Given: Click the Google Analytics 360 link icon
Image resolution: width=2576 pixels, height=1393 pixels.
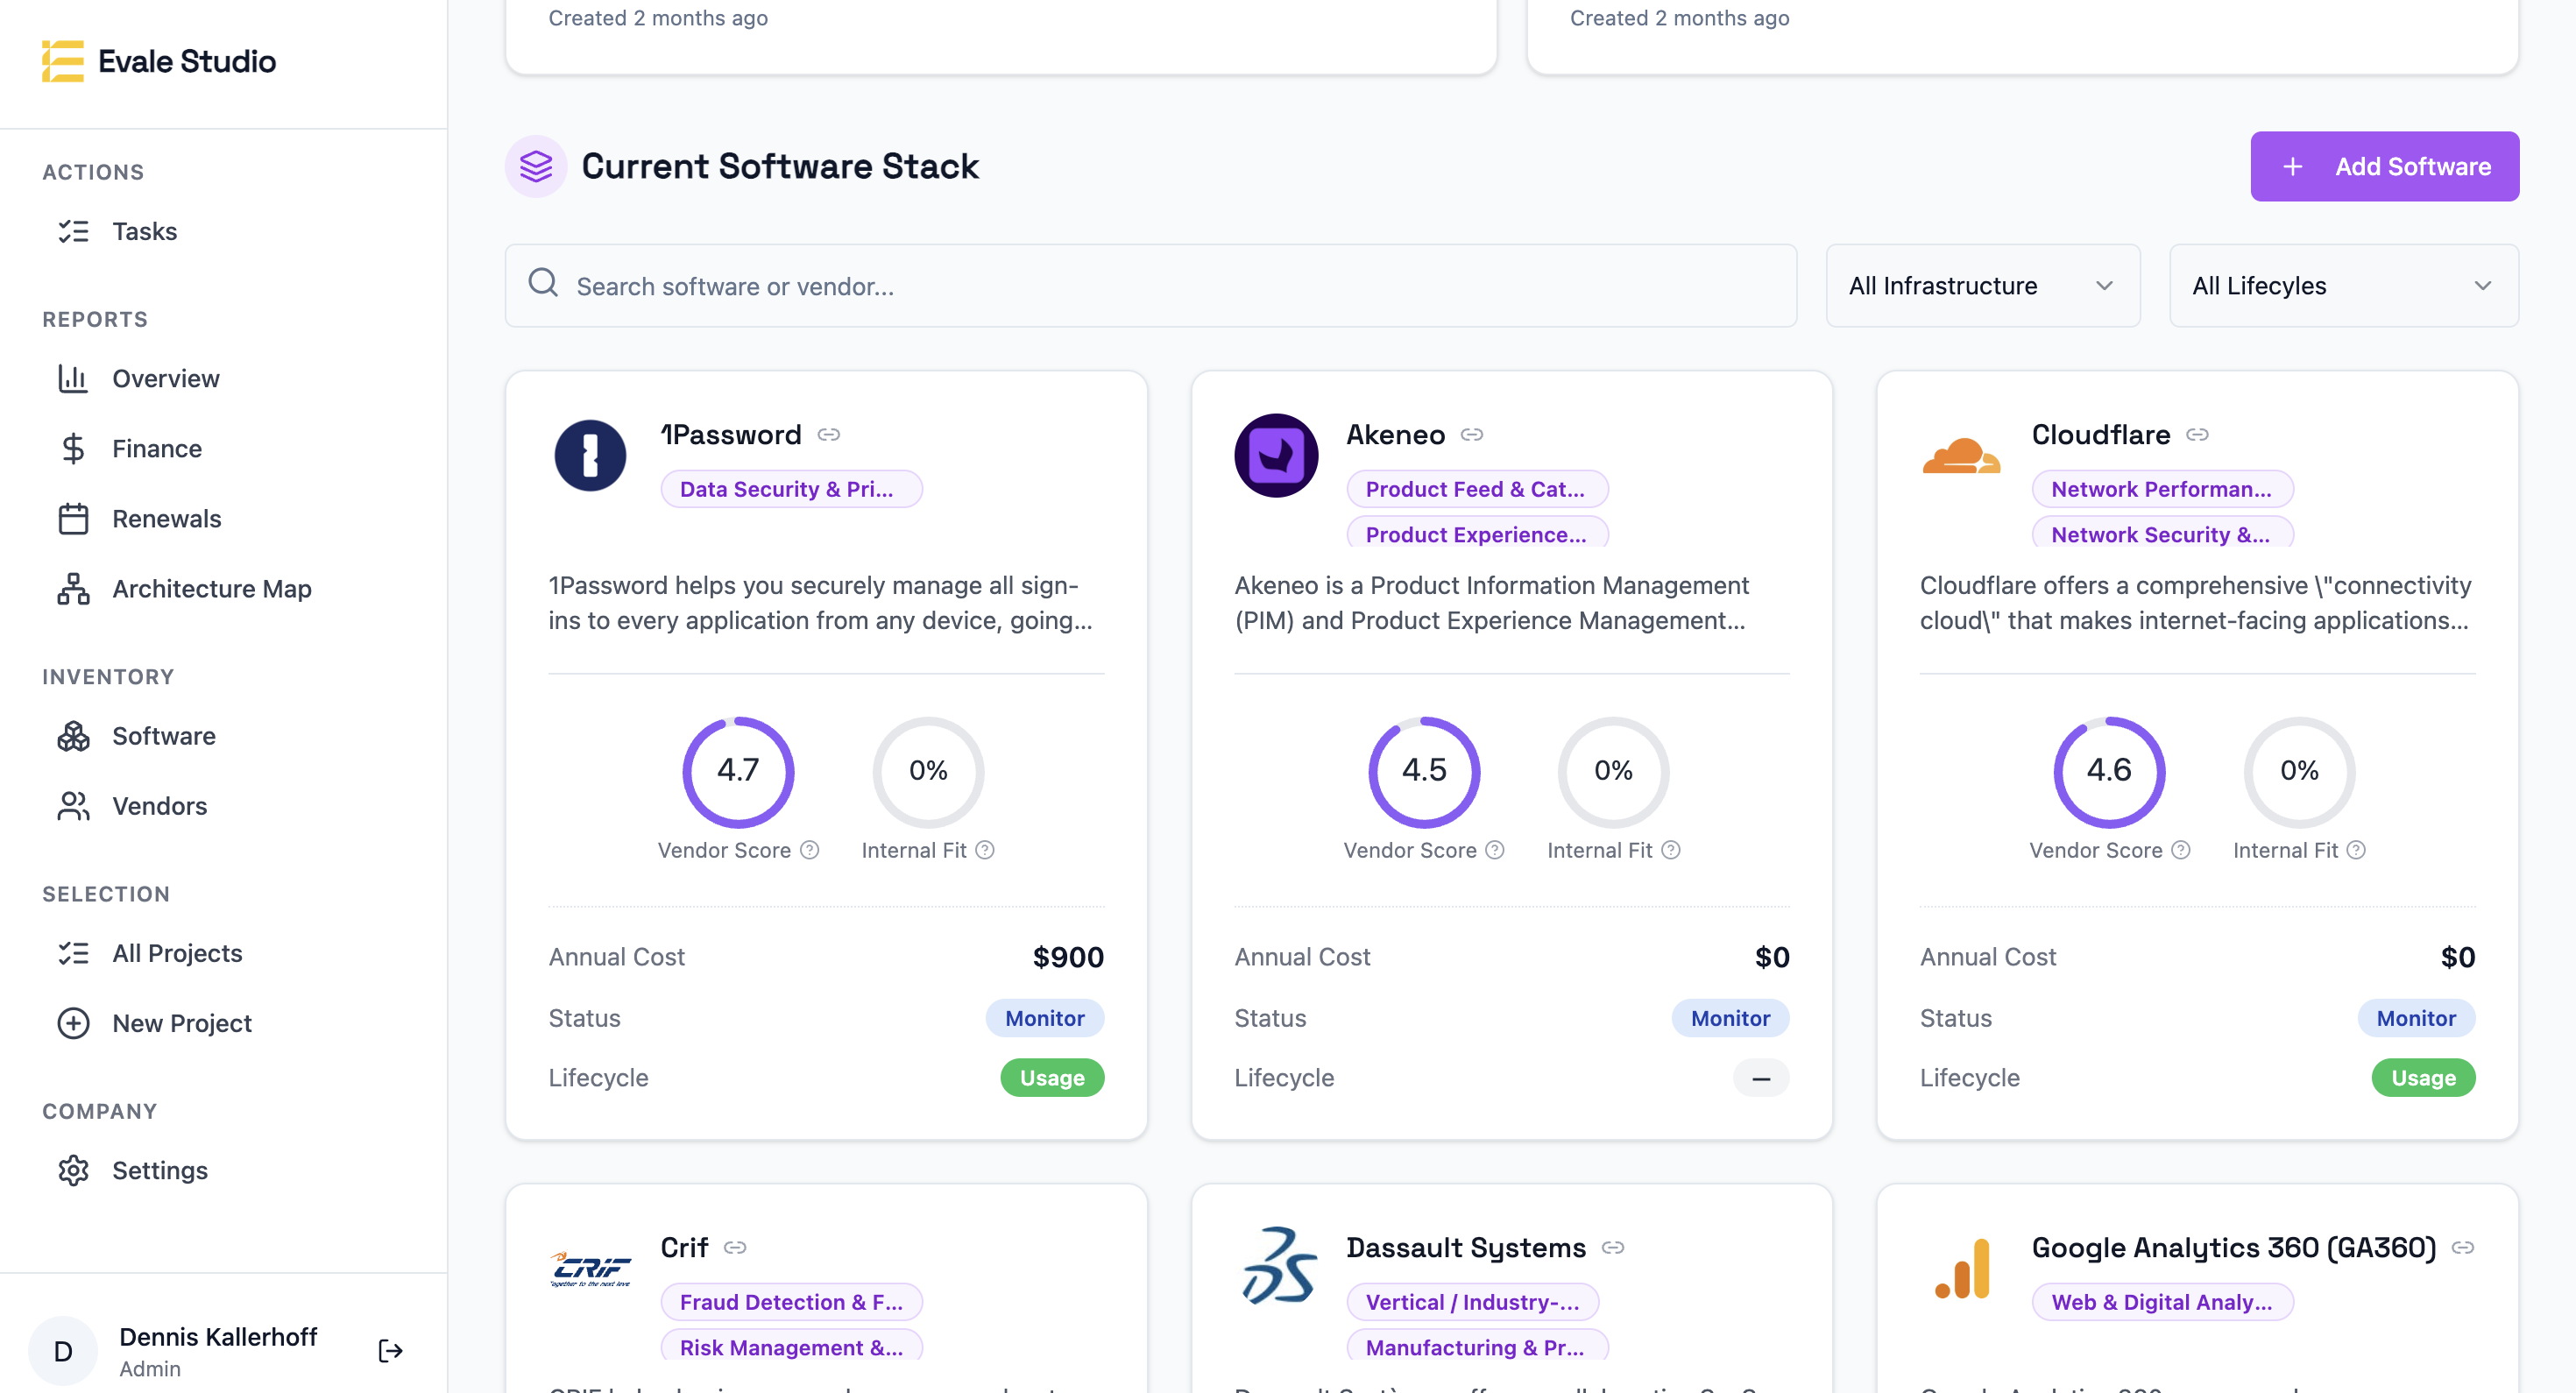Looking at the screenshot, I should coord(2462,1247).
